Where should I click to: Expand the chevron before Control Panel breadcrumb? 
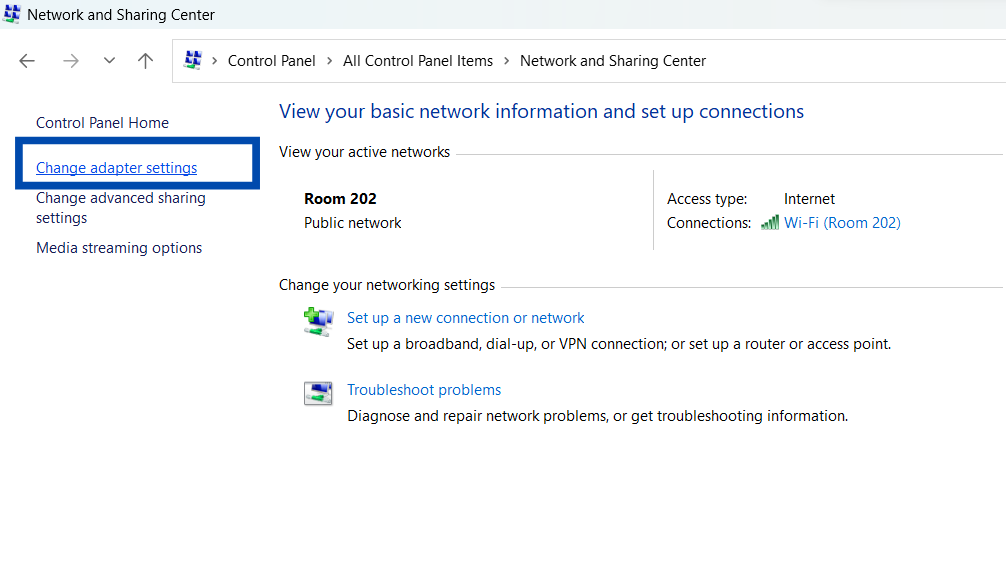click(x=214, y=61)
